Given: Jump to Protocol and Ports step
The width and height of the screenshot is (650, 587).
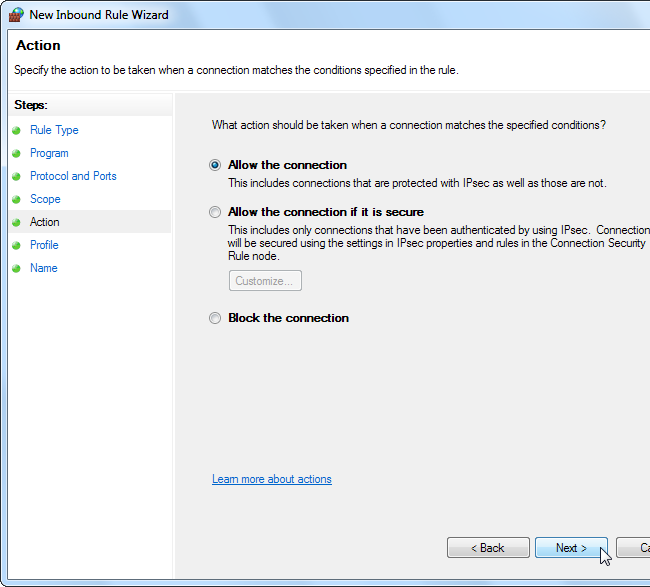Looking at the screenshot, I should pos(73,176).
